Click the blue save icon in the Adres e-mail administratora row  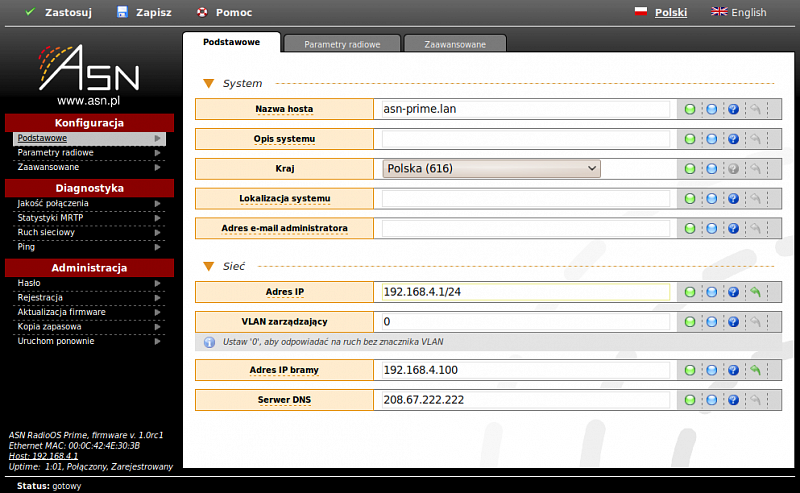coord(712,228)
